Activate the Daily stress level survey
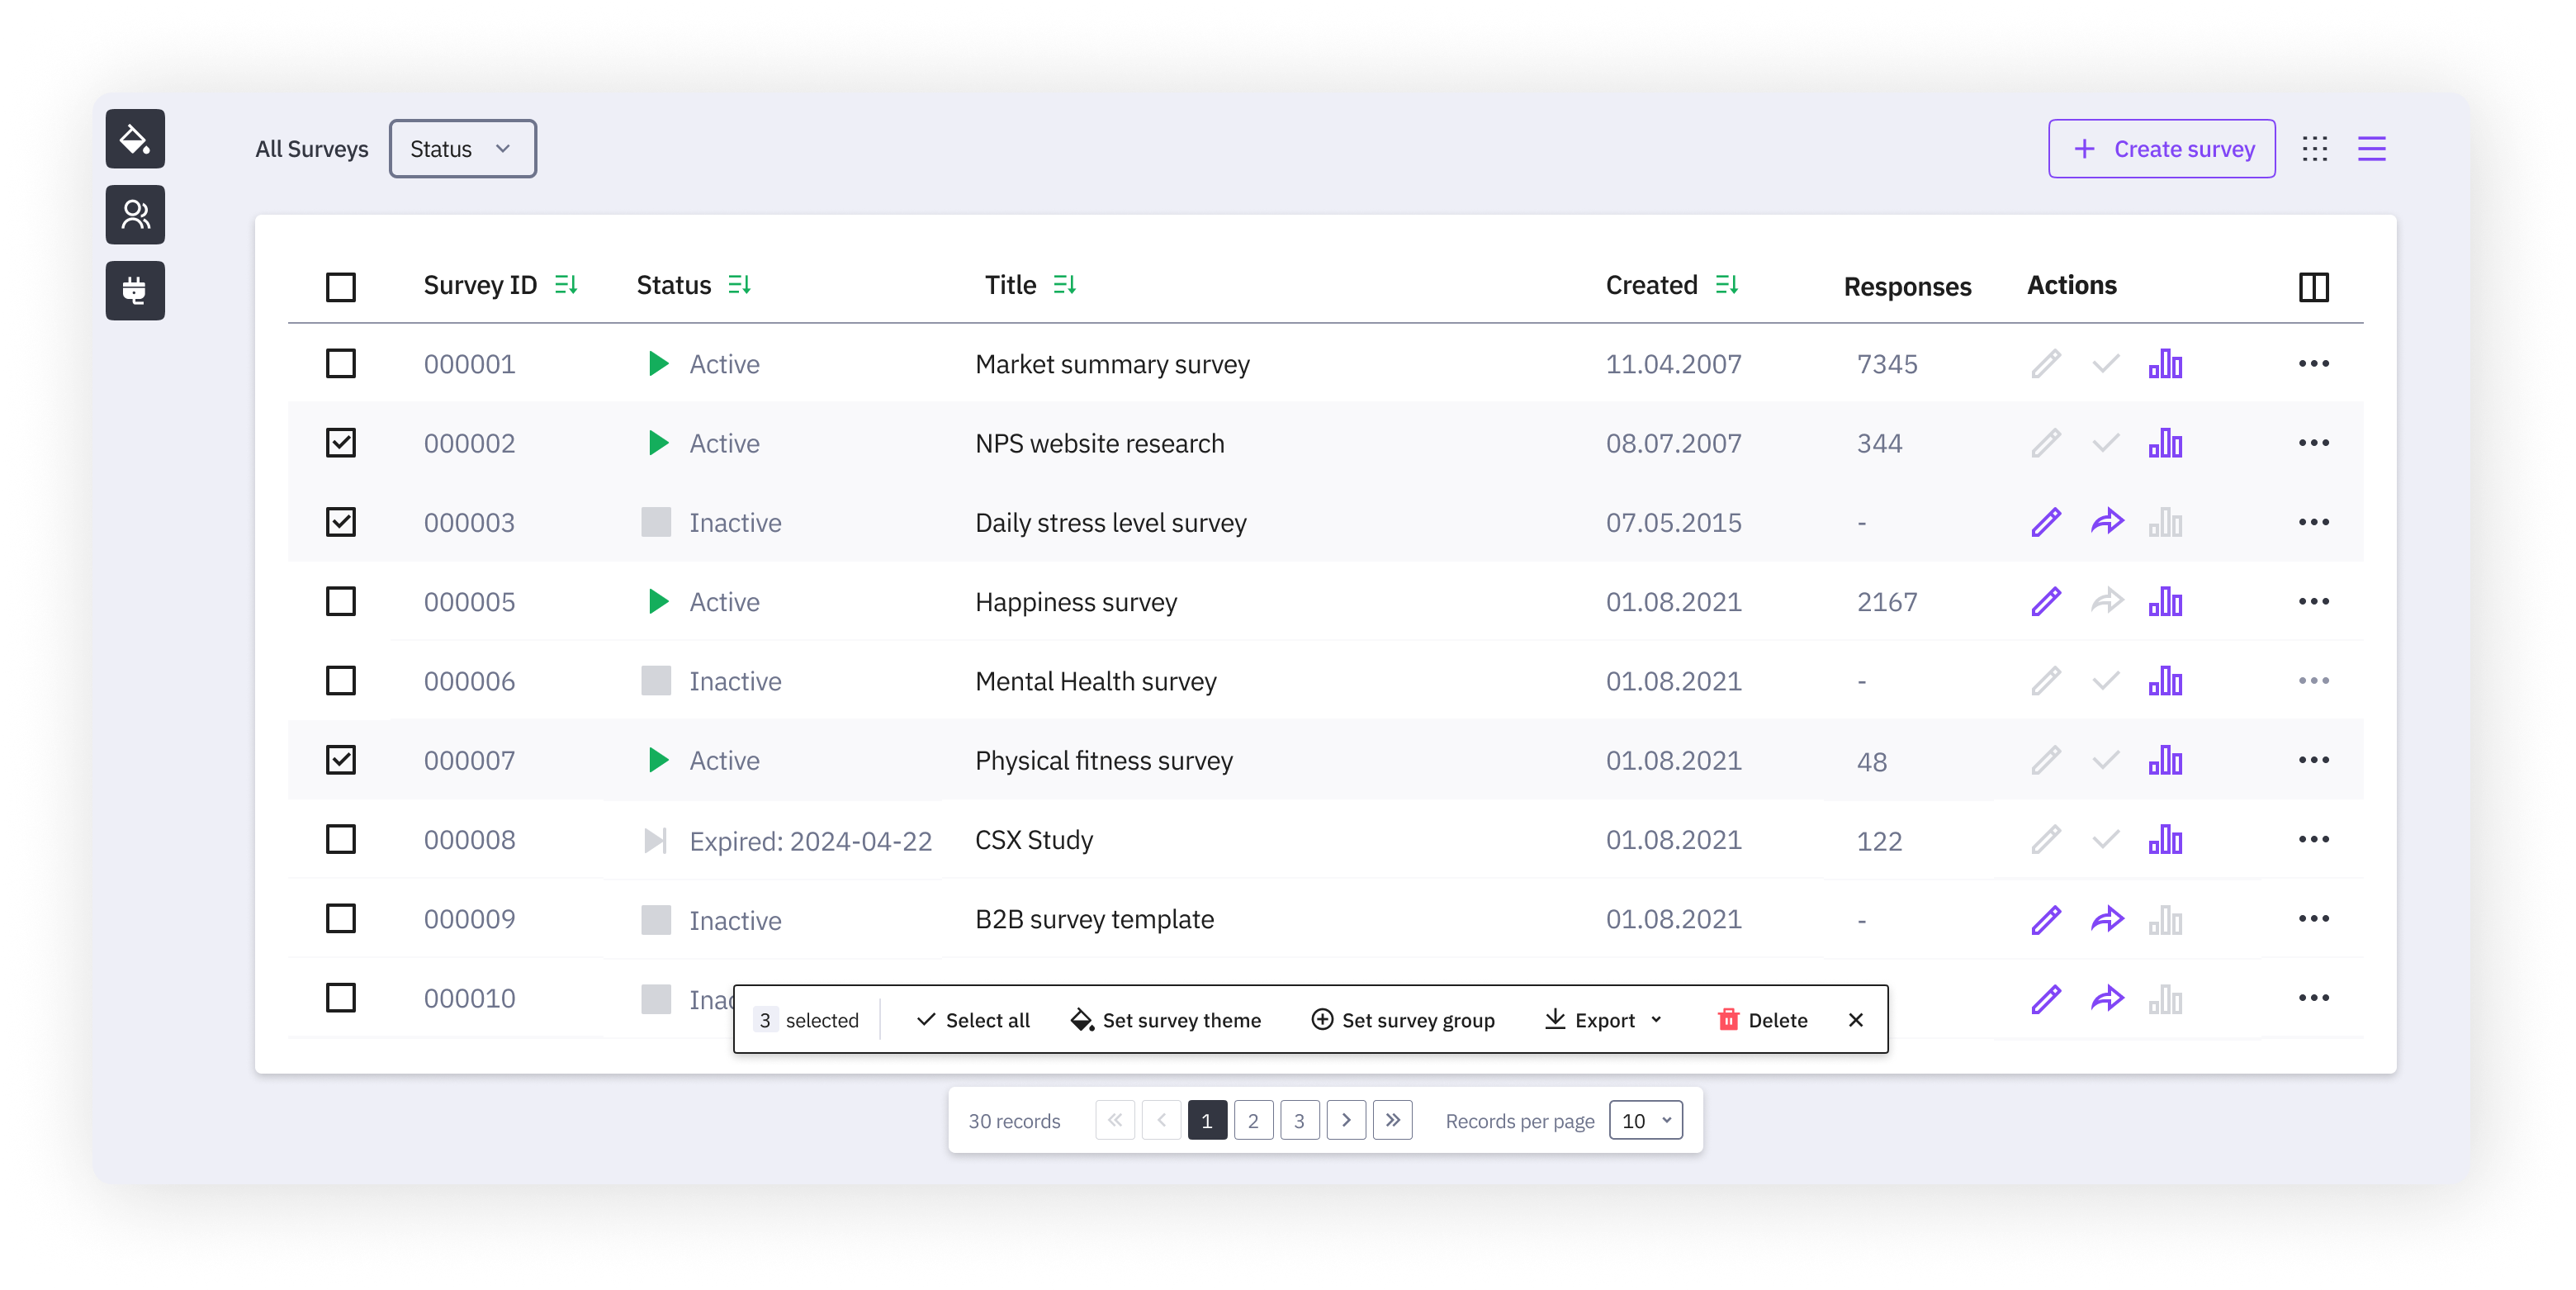The image size is (2576, 1290). point(2107,522)
